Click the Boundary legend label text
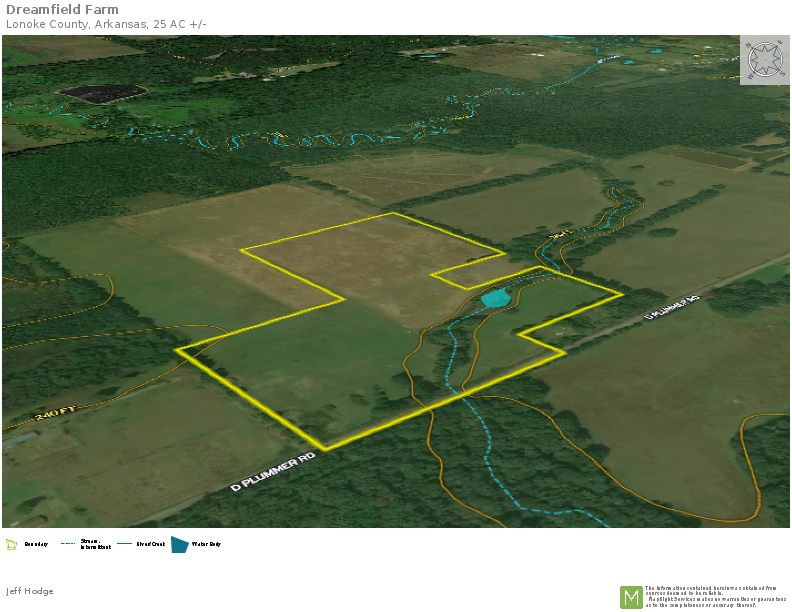The height and width of the screenshot is (612, 792). pos(35,545)
